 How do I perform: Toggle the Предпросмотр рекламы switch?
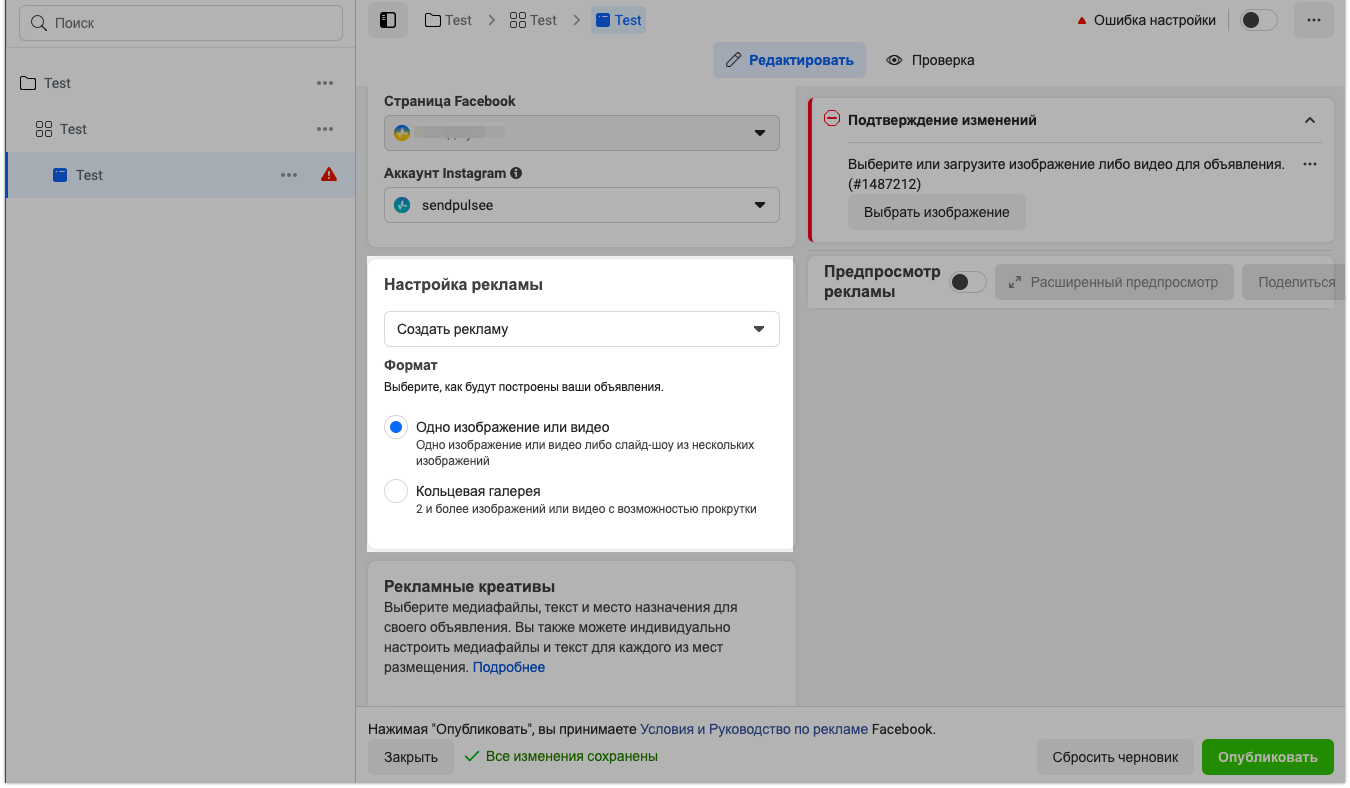968,283
